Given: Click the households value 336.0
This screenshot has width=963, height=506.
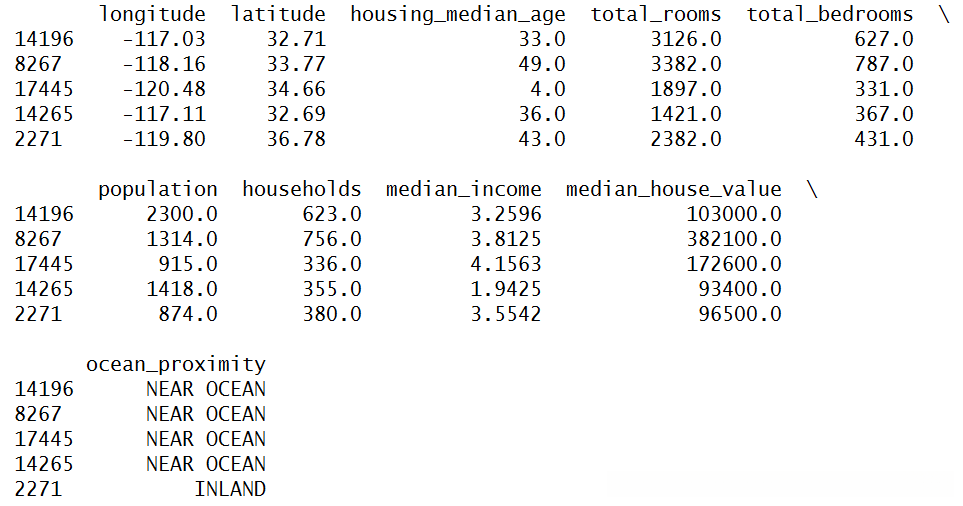Looking at the screenshot, I should (332, 264).
